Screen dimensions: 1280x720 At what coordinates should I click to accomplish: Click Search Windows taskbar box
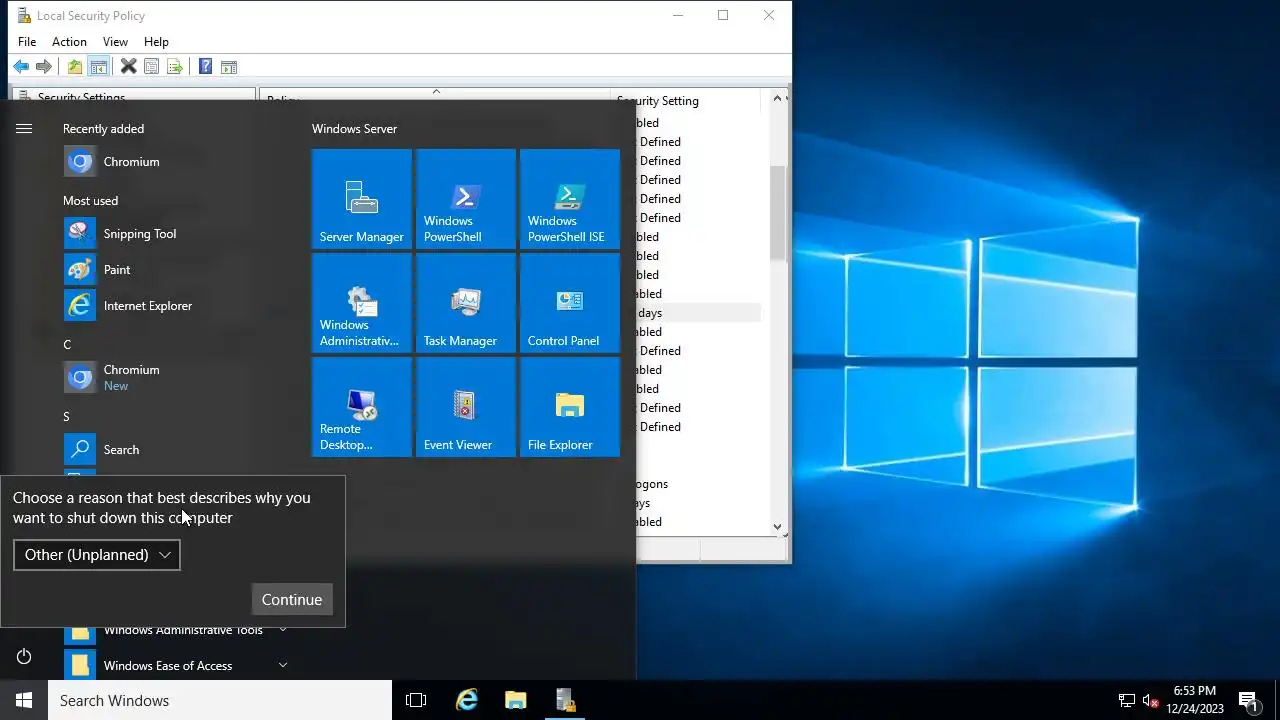pyautogui.click(x=220, y=700)
